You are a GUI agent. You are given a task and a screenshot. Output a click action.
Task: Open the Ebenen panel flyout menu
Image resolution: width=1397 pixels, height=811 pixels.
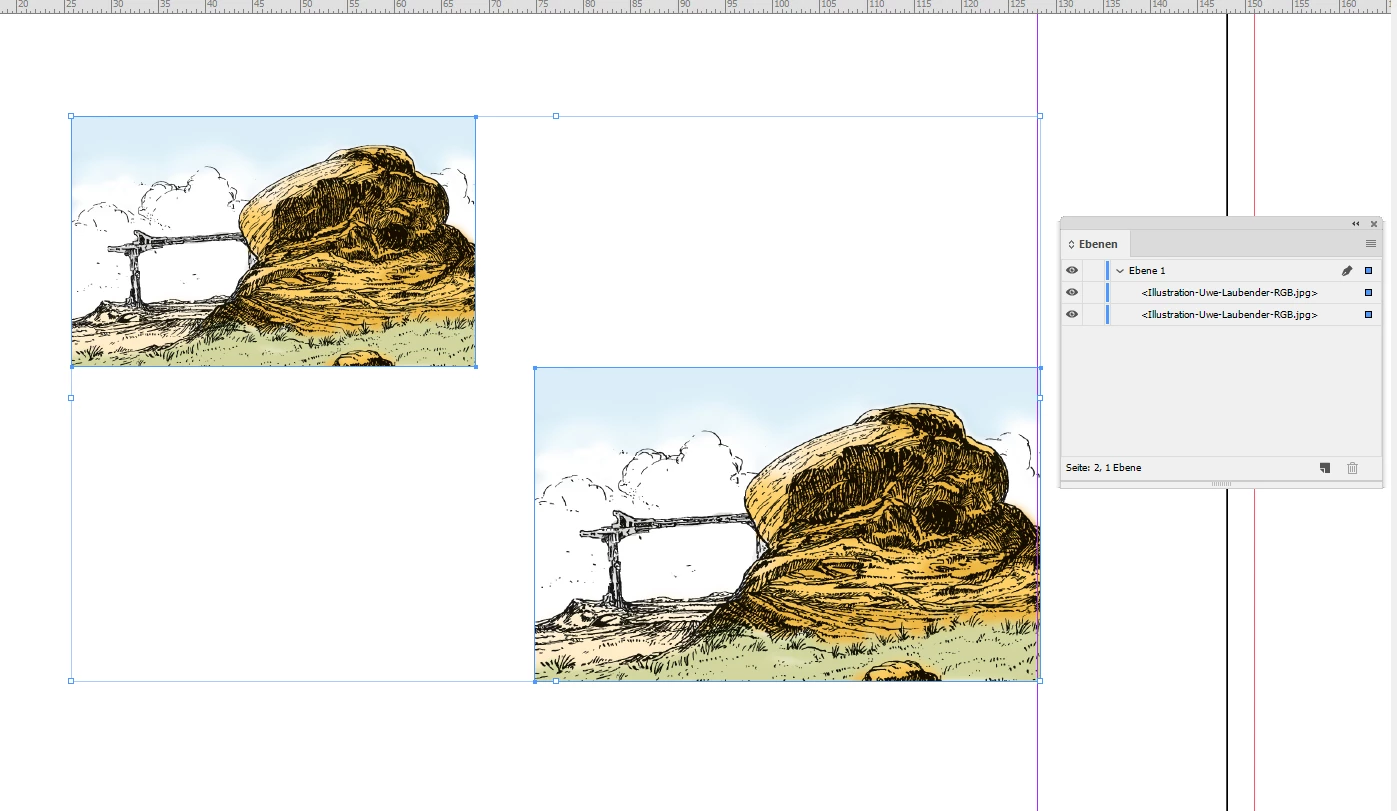click(1371, 244)
